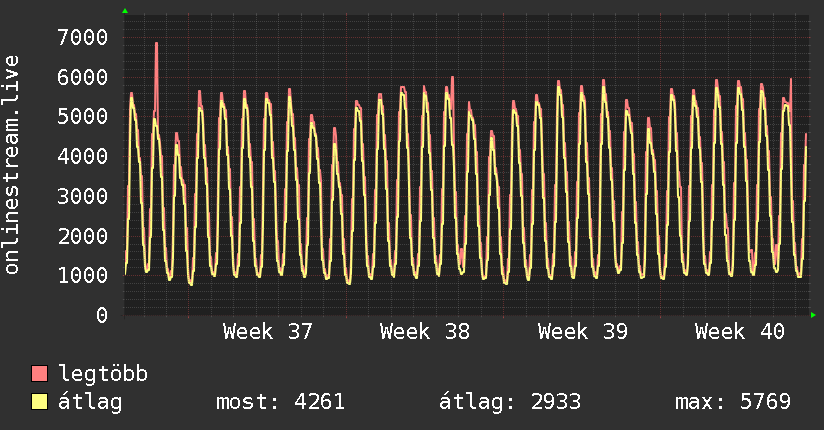
Task: Click the 4000 y-axis value
Action: [83, 156]
